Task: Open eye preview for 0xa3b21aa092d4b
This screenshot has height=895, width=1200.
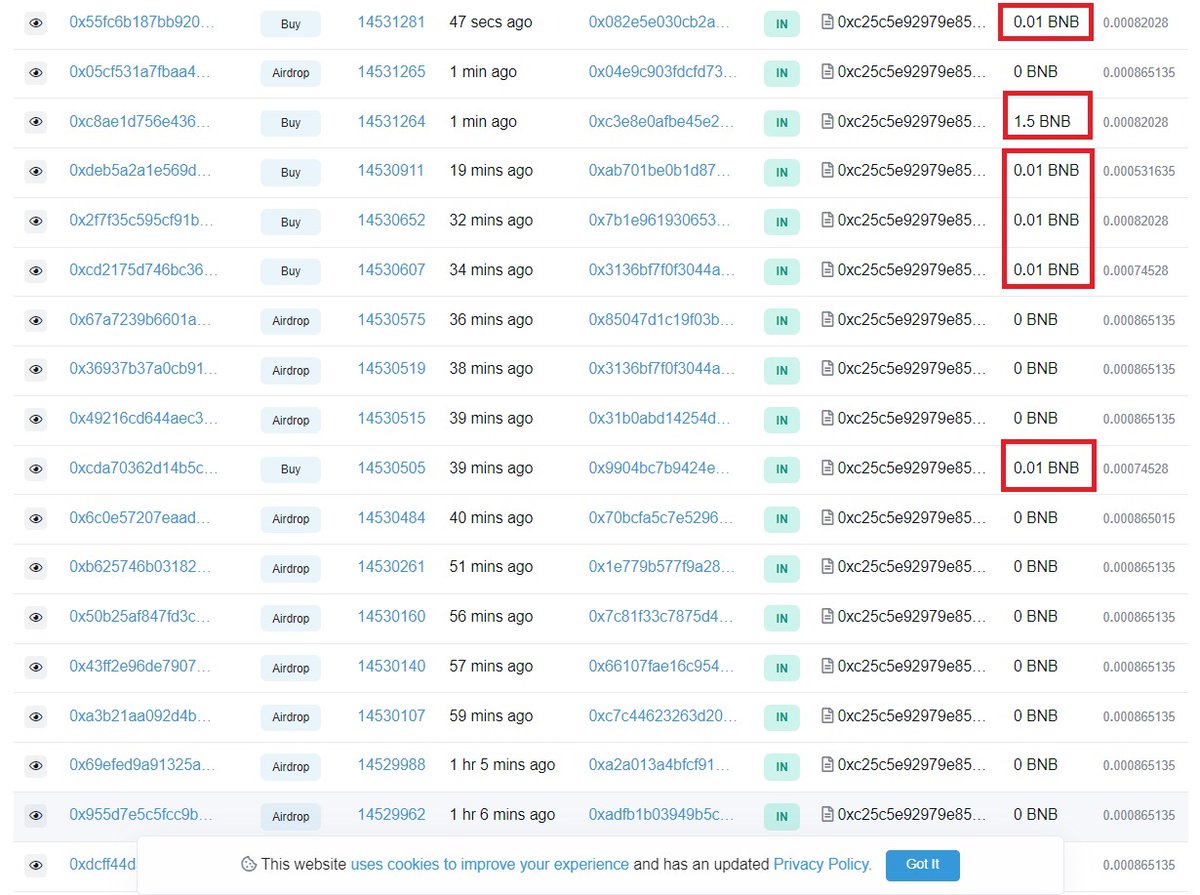Action: pos(36,716)
